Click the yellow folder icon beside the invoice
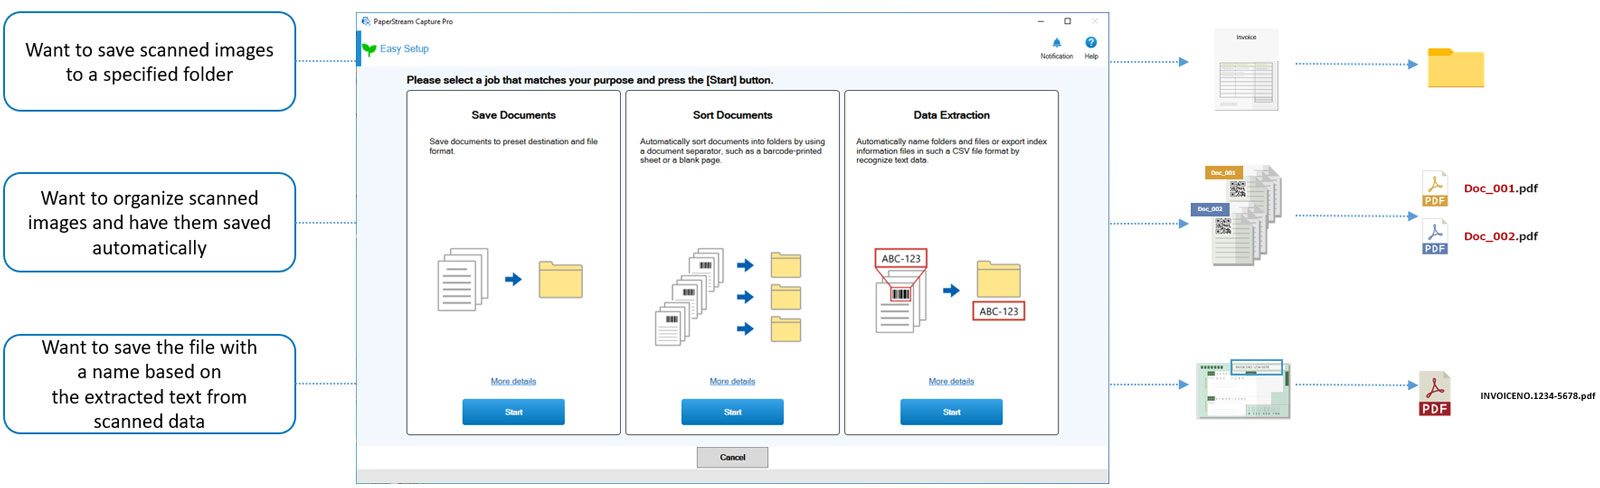This screenshot has height=488, width=1600. click(x=1455, y=68)
